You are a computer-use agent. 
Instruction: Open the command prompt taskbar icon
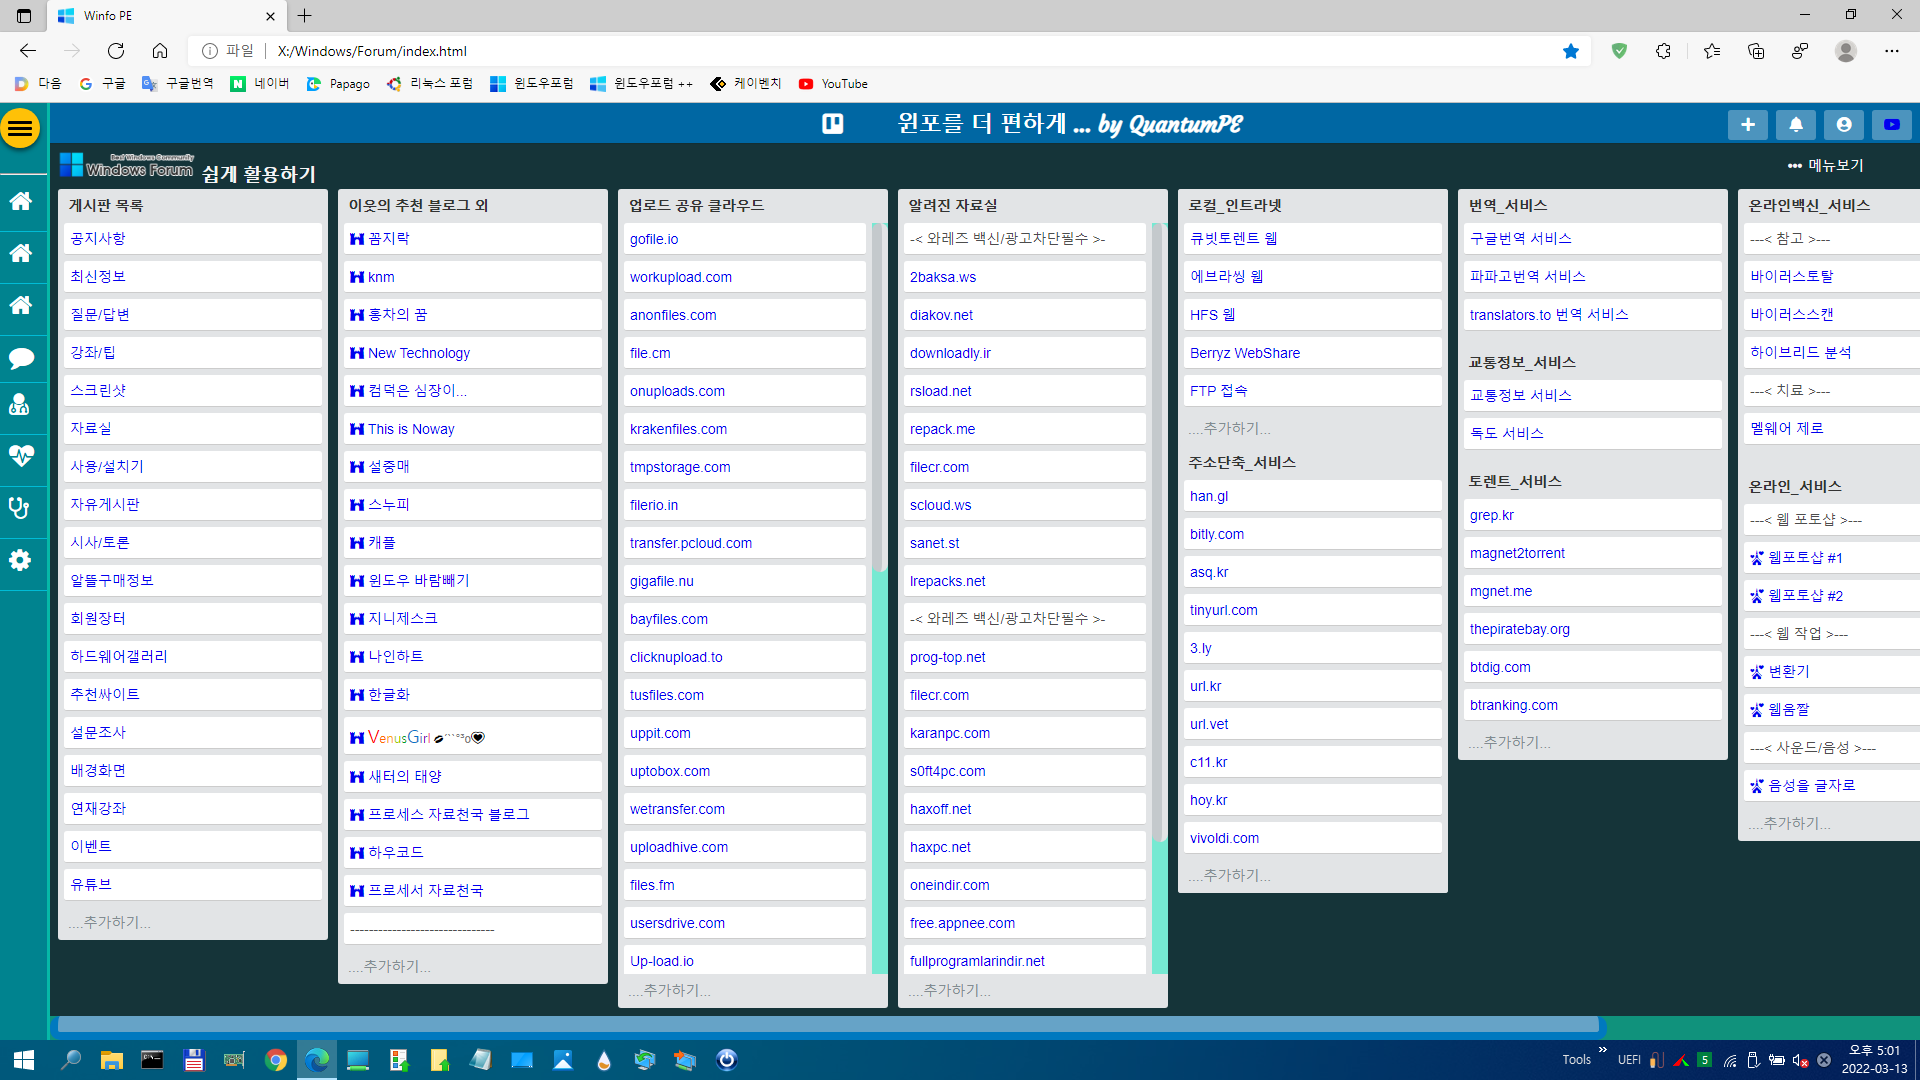click(152, 1060)
